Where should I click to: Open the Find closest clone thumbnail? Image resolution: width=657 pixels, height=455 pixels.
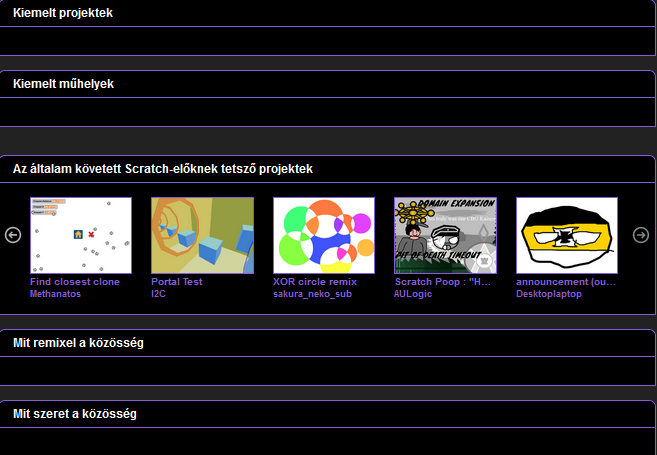(81, 235)
